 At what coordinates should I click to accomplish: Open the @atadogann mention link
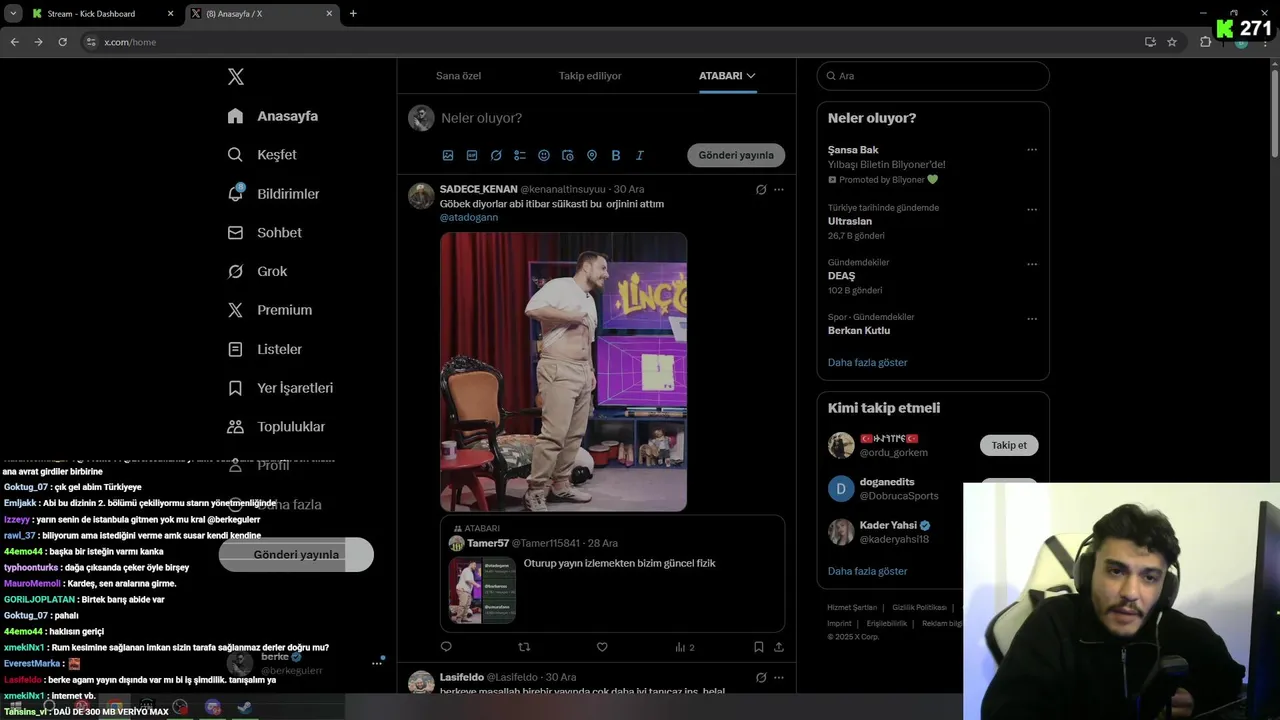469,217
